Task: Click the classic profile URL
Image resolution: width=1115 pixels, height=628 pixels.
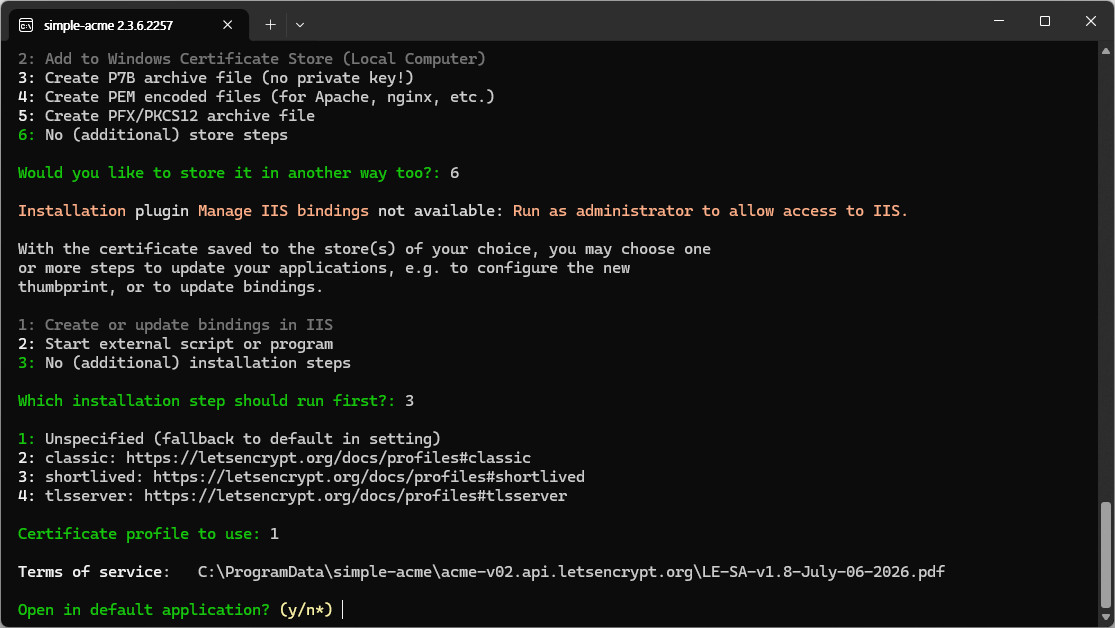Action: click(328, 458)
